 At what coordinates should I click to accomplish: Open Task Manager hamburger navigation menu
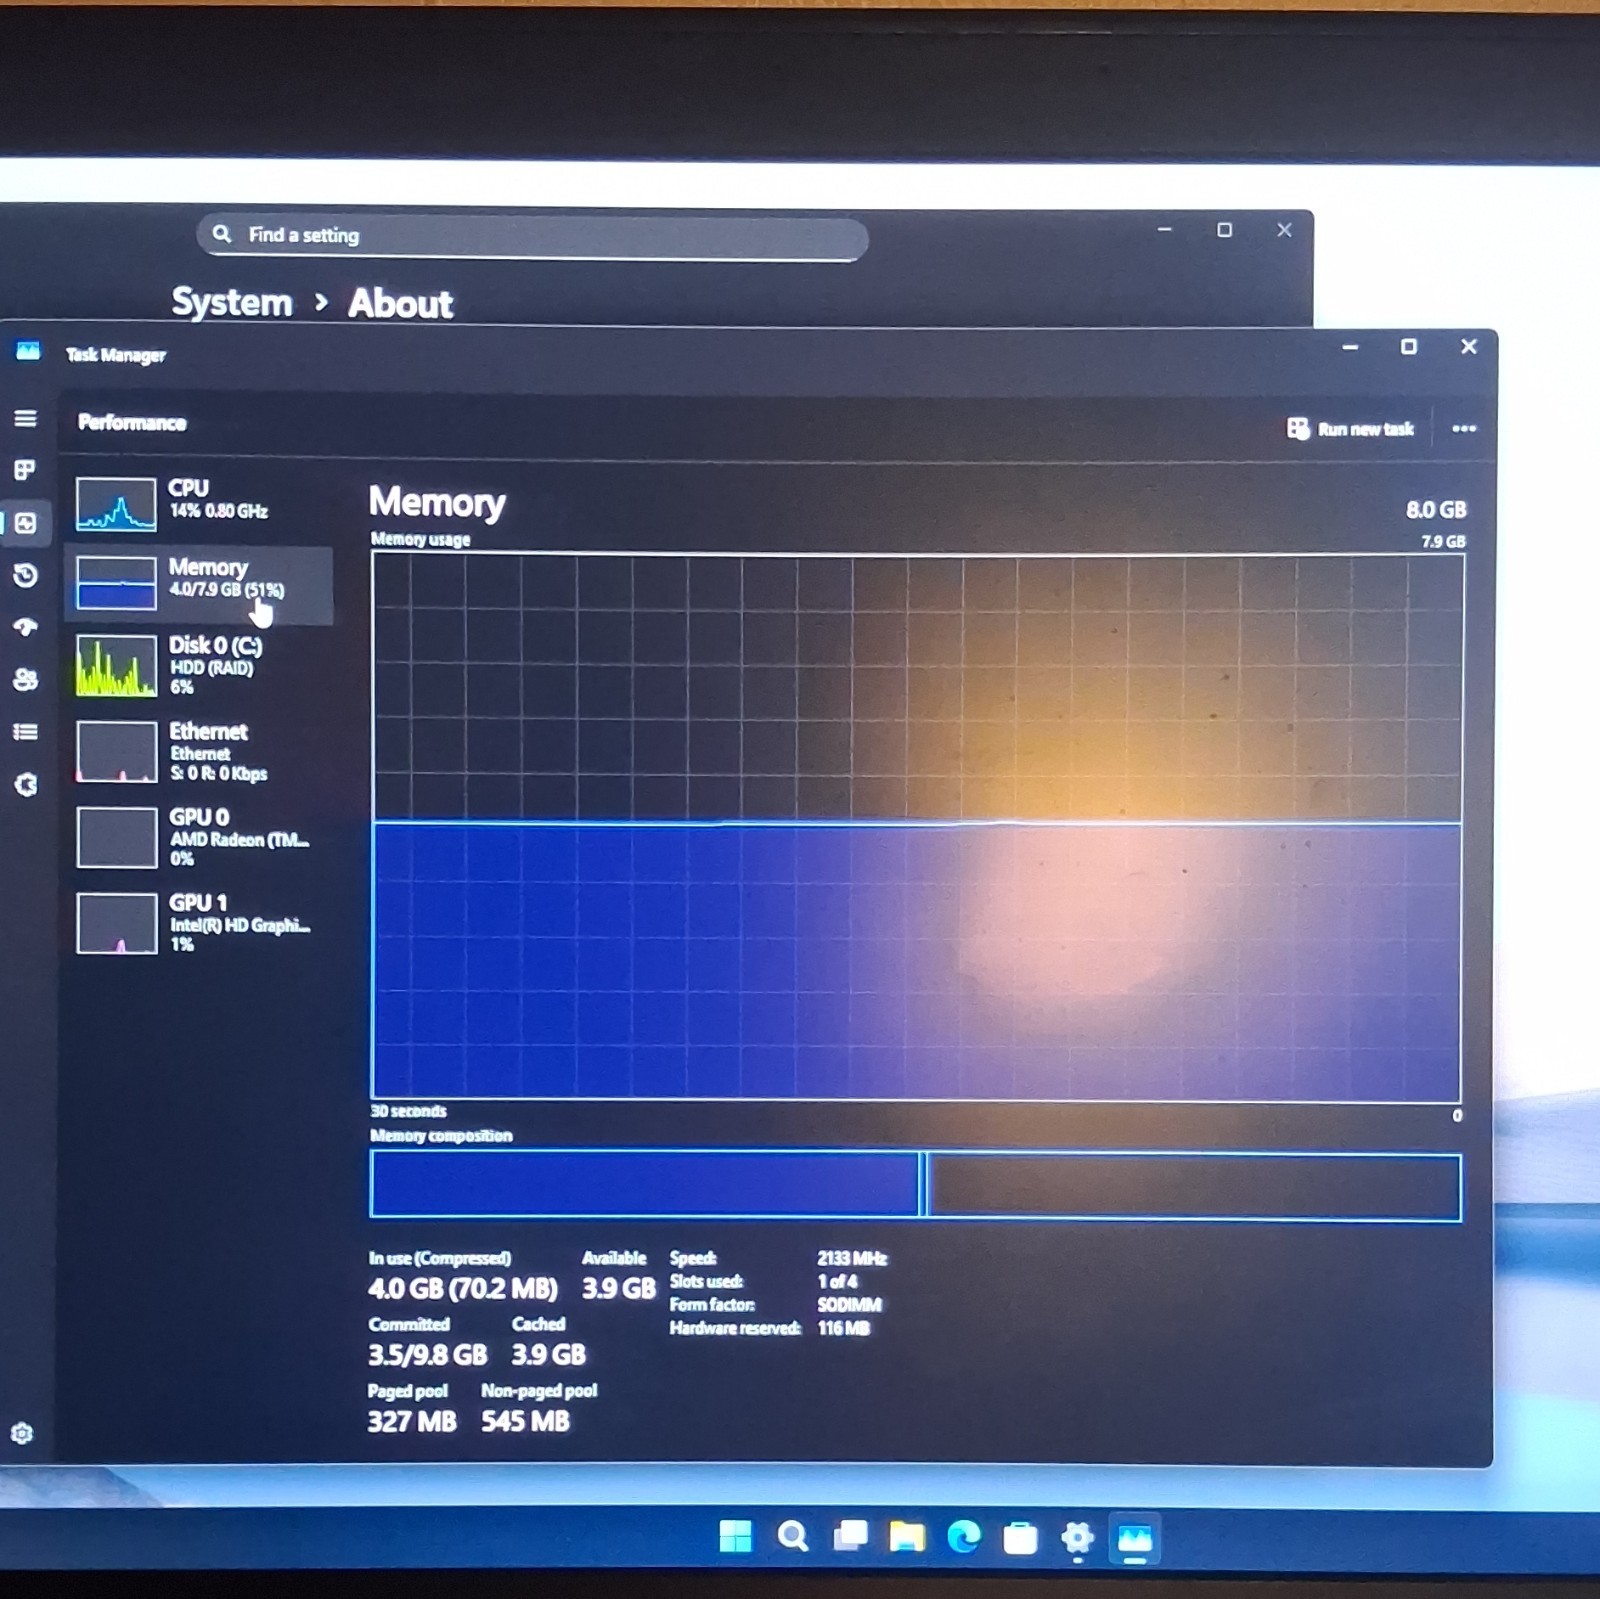tap(25, 418)
